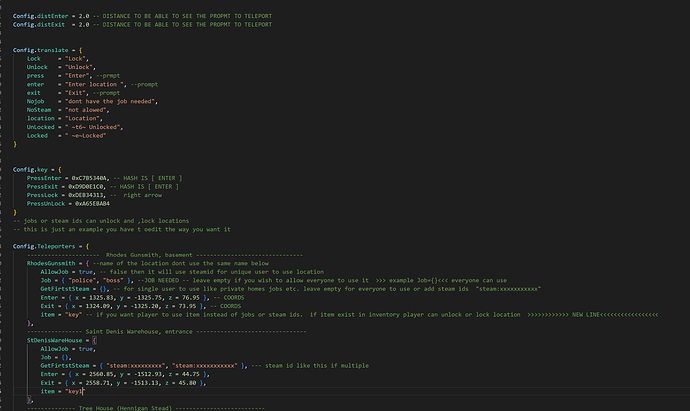Place cursor on Config.translate declaration

tap(48, 49)
